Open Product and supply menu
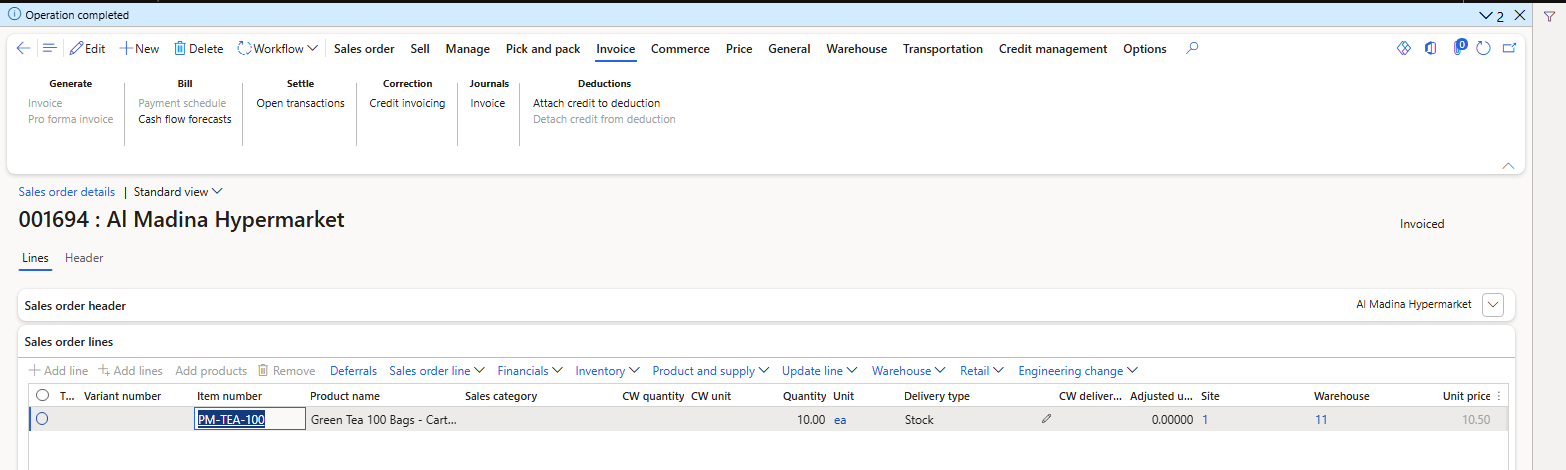 pyautogui.click(x=711, y=371)
